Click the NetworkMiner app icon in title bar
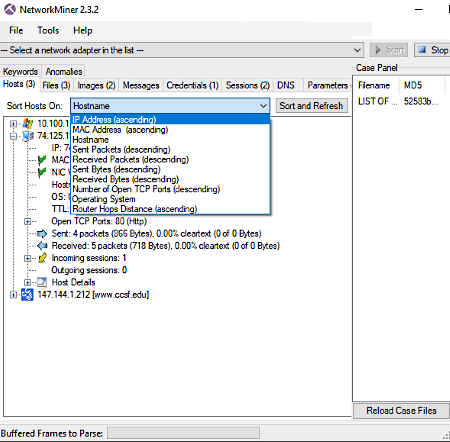This screenshot has width=450, height=442. pyautogui.click(x=10, y=9)
